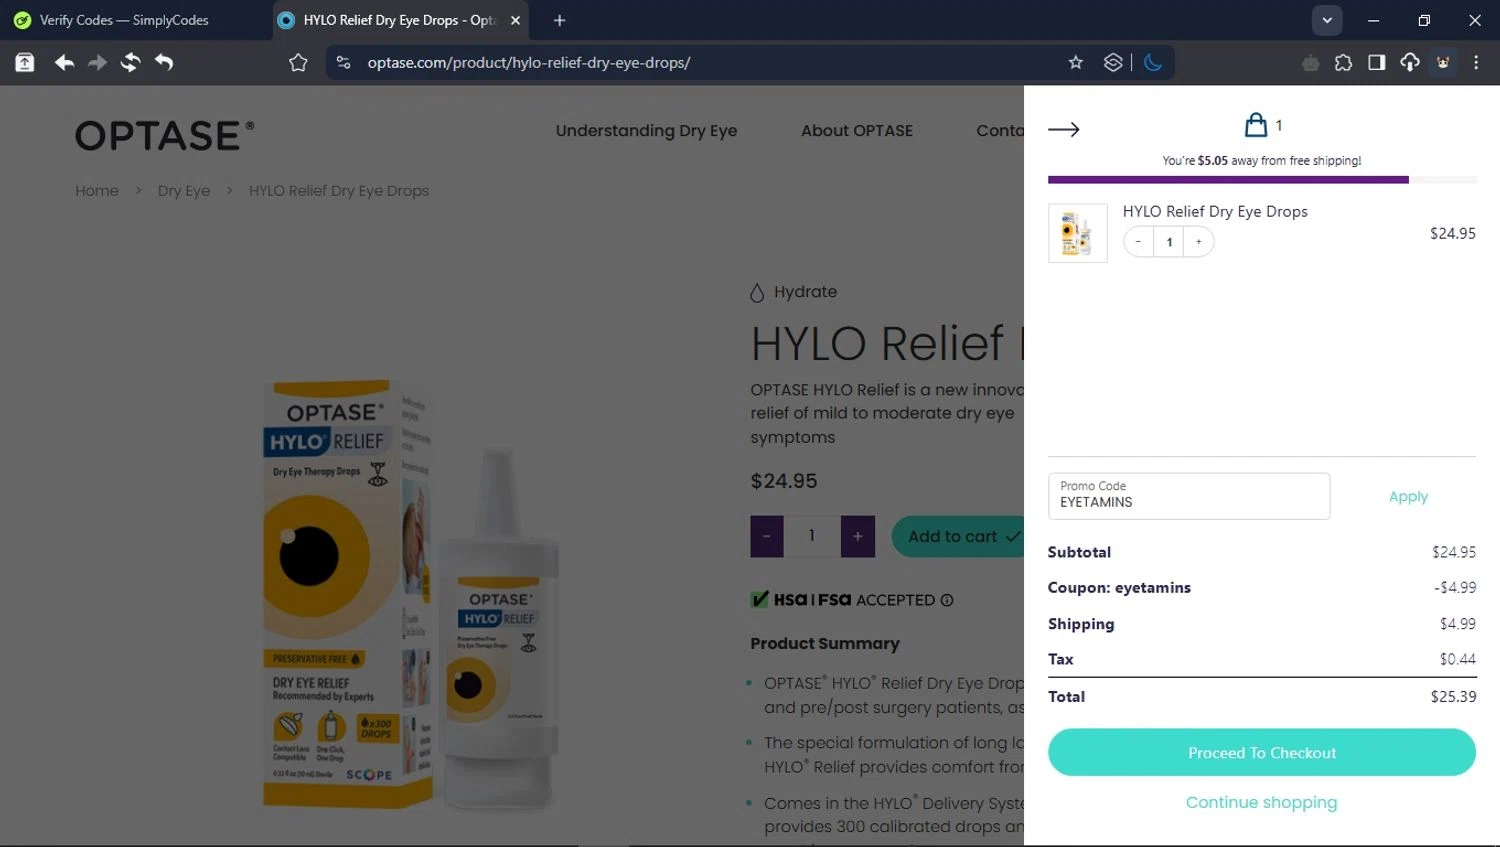Click Continue shopping link
Image resolution: width=1500 pixels, height=847 pixels.
click(1261, 802)
